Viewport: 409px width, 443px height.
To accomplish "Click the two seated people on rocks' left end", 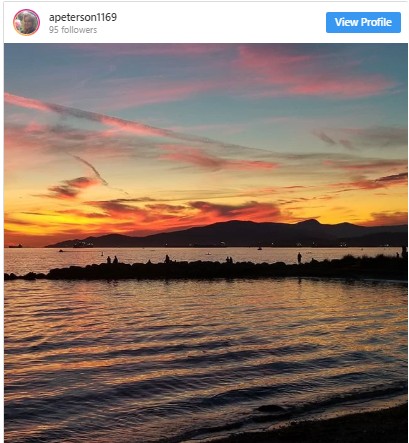I will pos(112,260).
